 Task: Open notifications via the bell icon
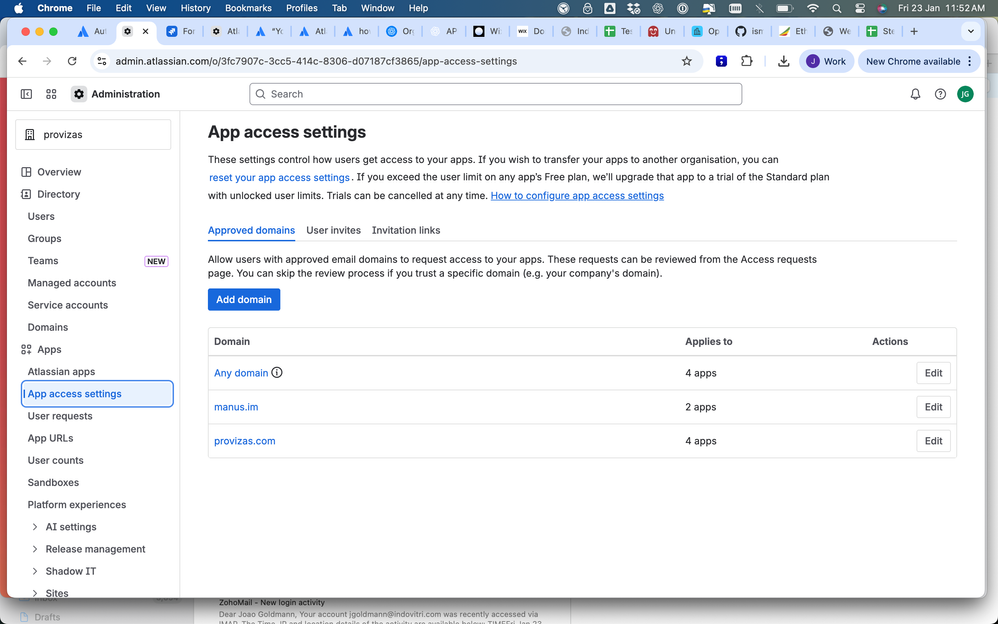point(914,93)
